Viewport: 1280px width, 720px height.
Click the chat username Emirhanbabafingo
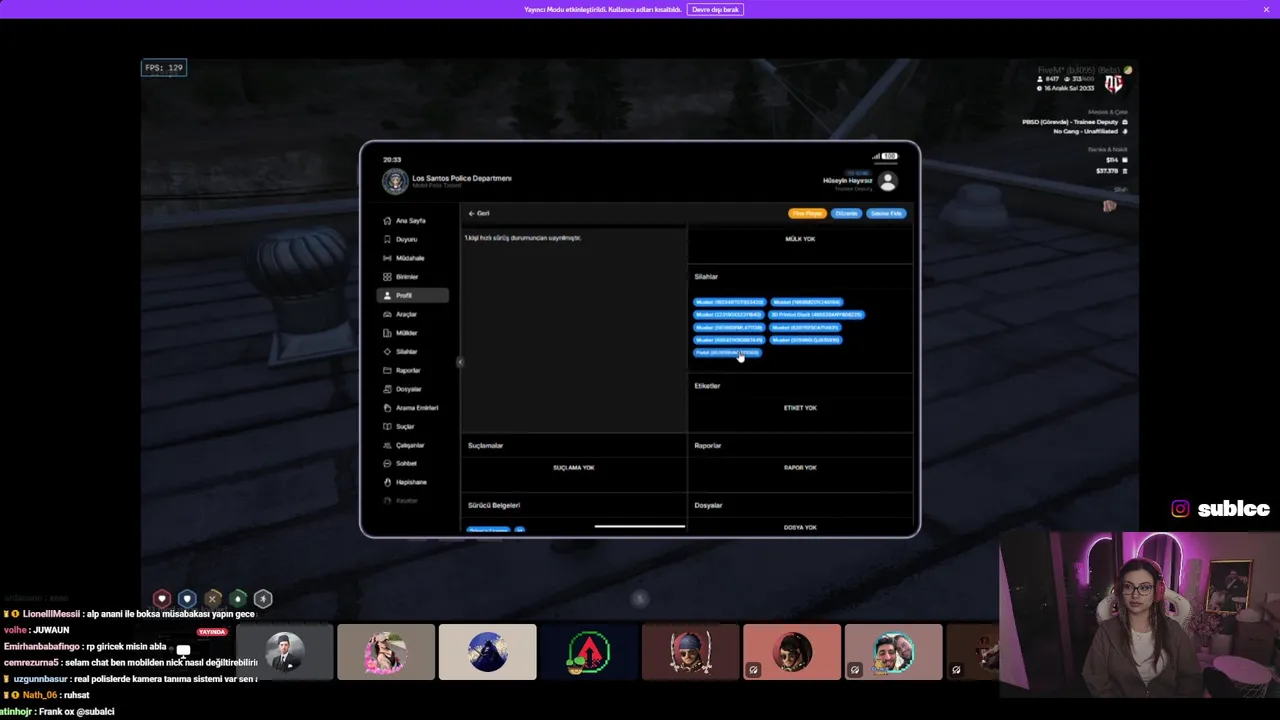tap(41, 647)
